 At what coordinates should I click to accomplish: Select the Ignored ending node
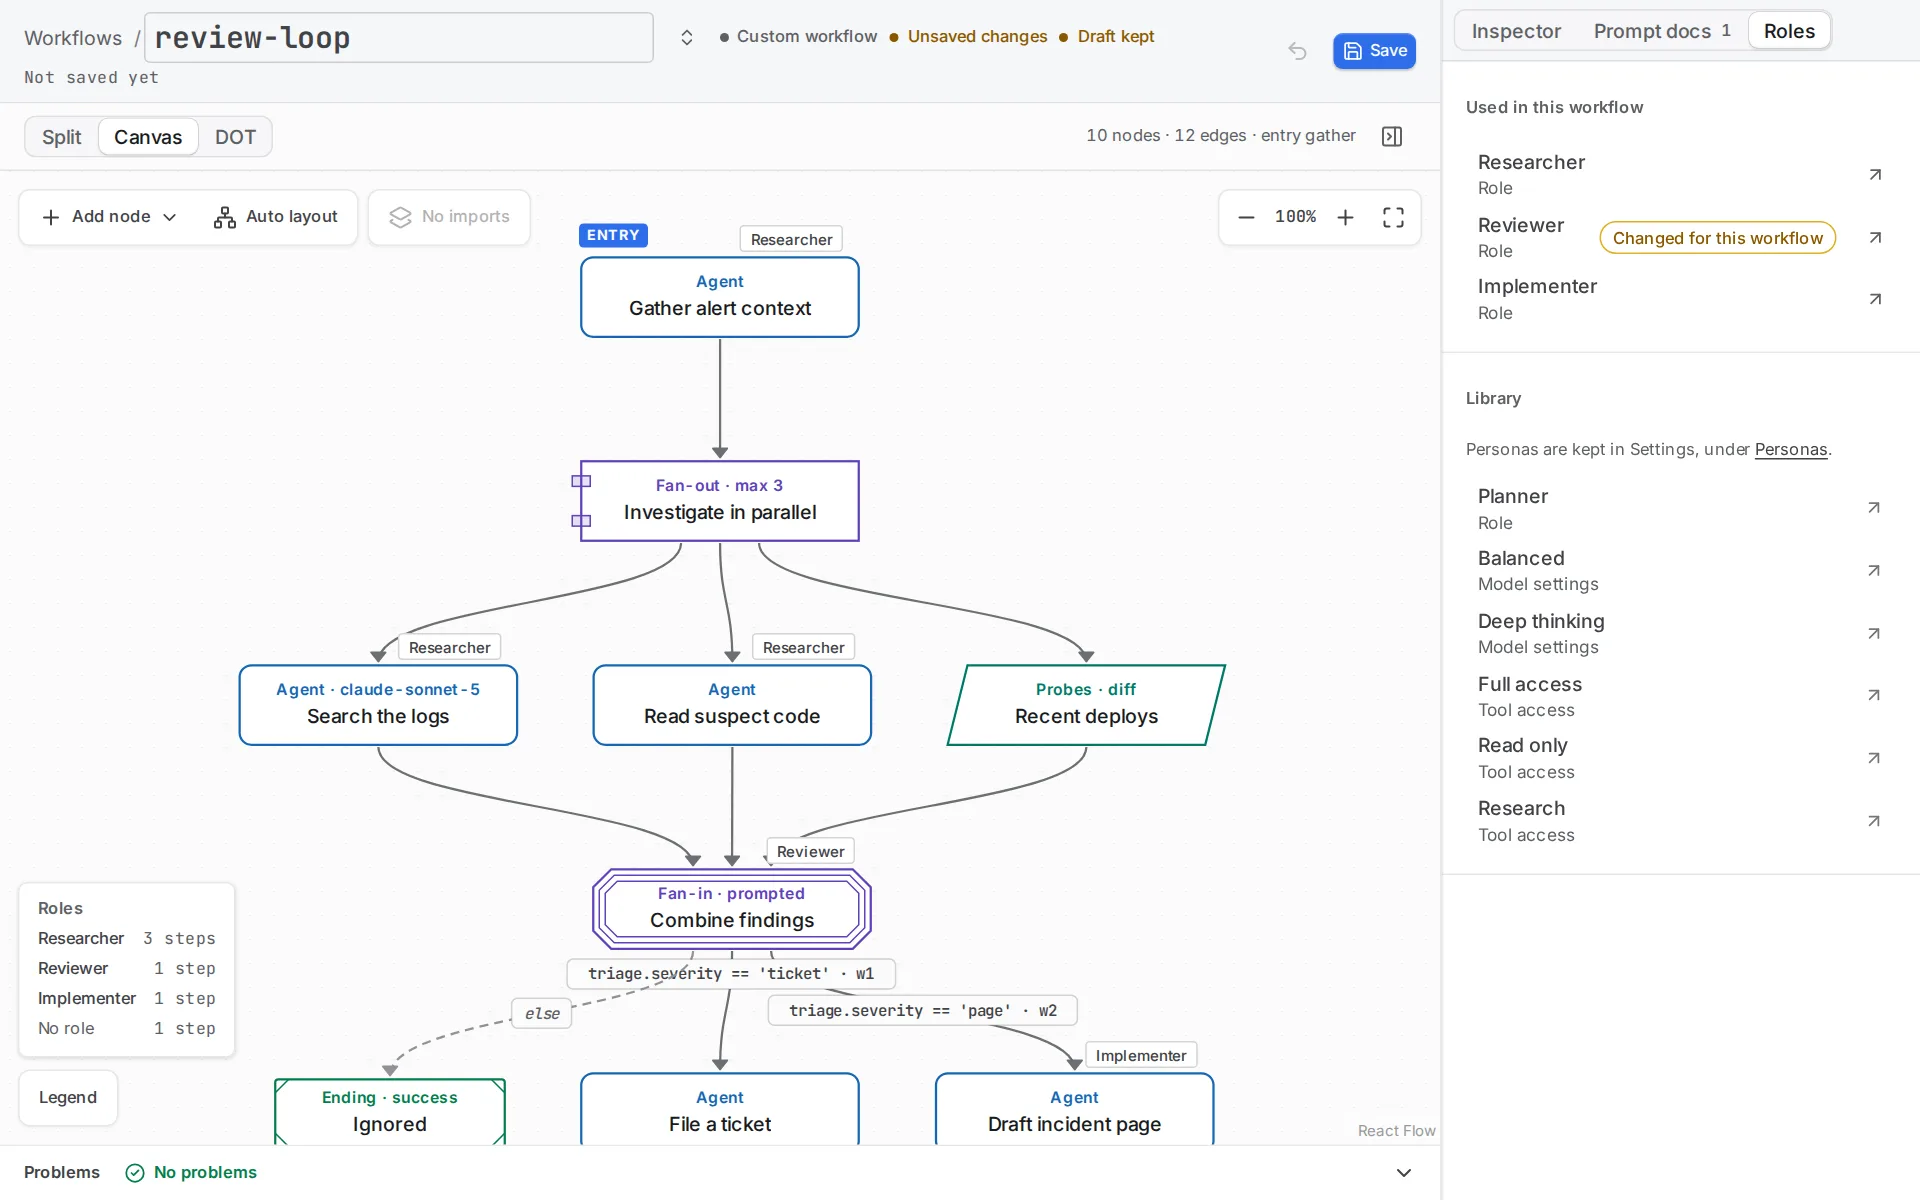pos(390,1111)
